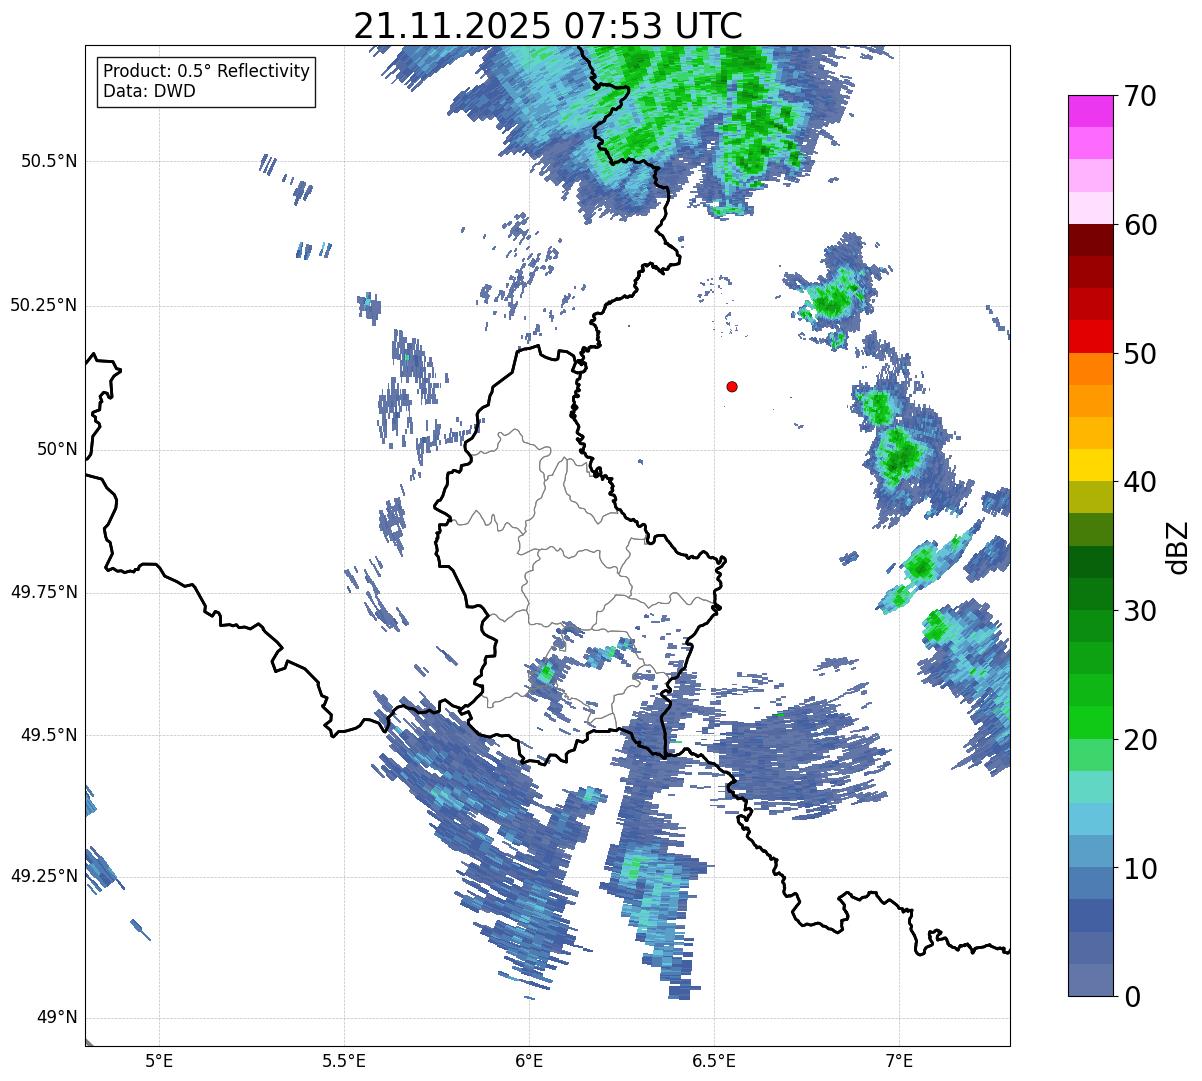Viewport: 1202px width, 1081px height.
Task: Click the title "21.11.2025 07:53 UTC"
Action: point(548,25)
